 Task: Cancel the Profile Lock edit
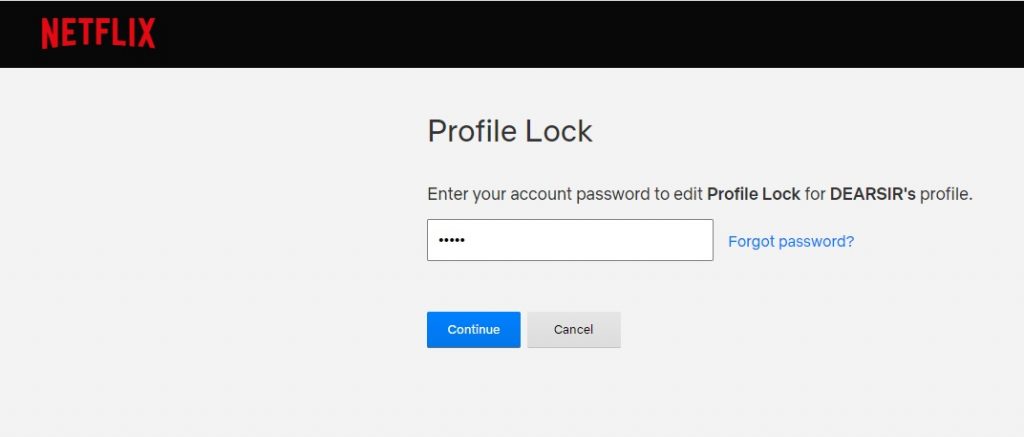tap(573, 329)
